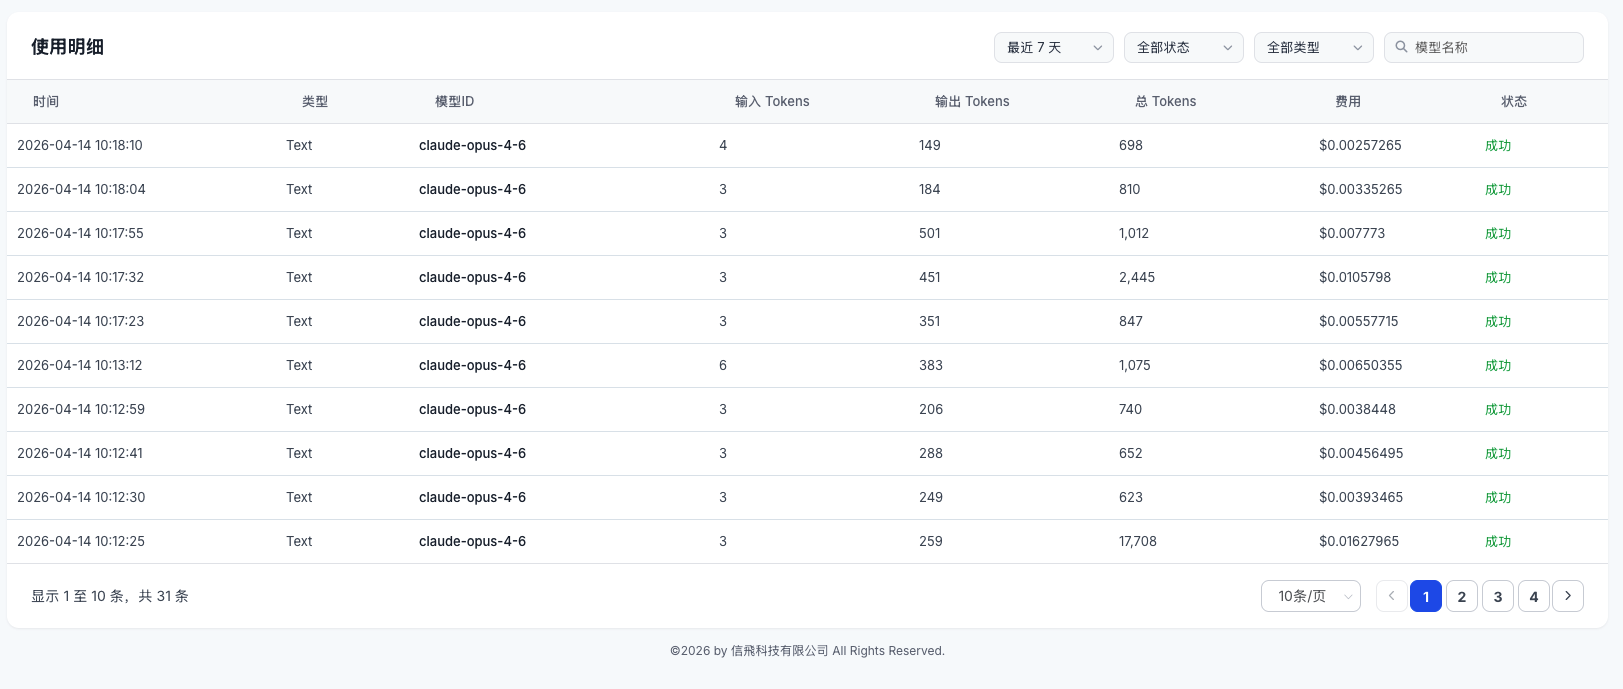This screenshot has height=689, width=1623.
Task: Select the timestamp 2026-04-14 10:12:25
Action: (x=81, y=542)
